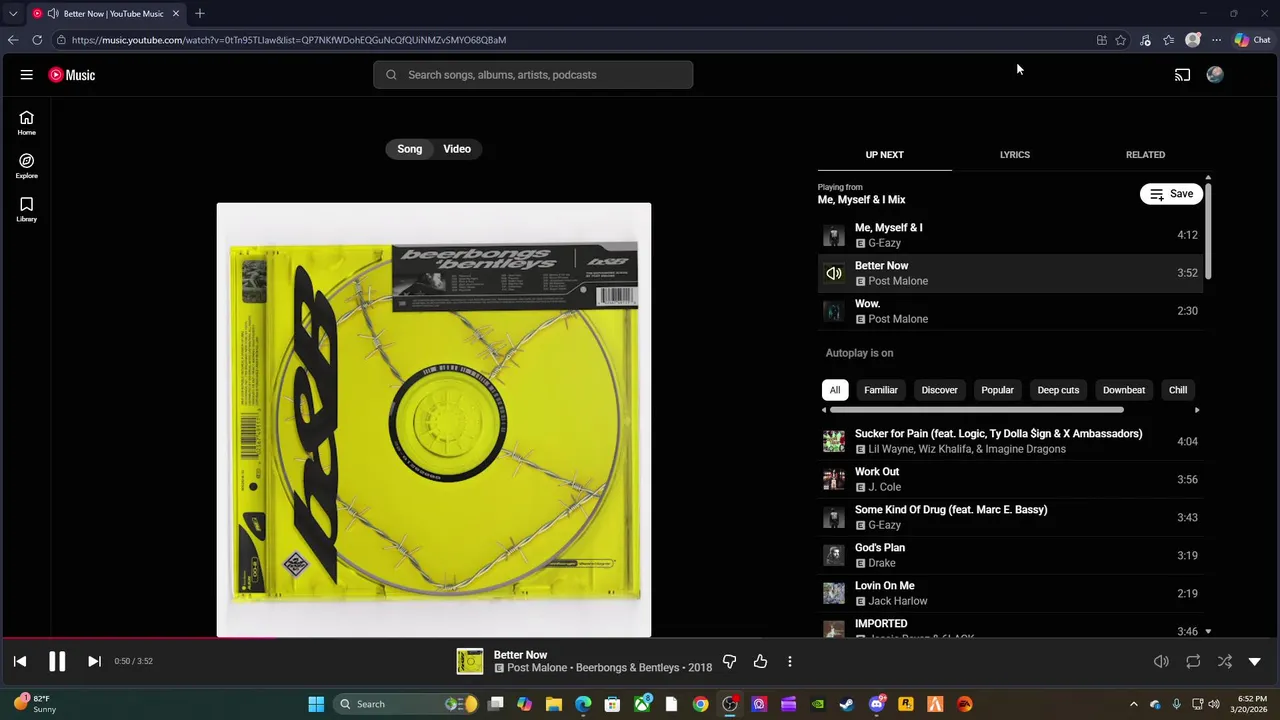Open the YouTube Music hamburger guide menu

click(27, 75)
